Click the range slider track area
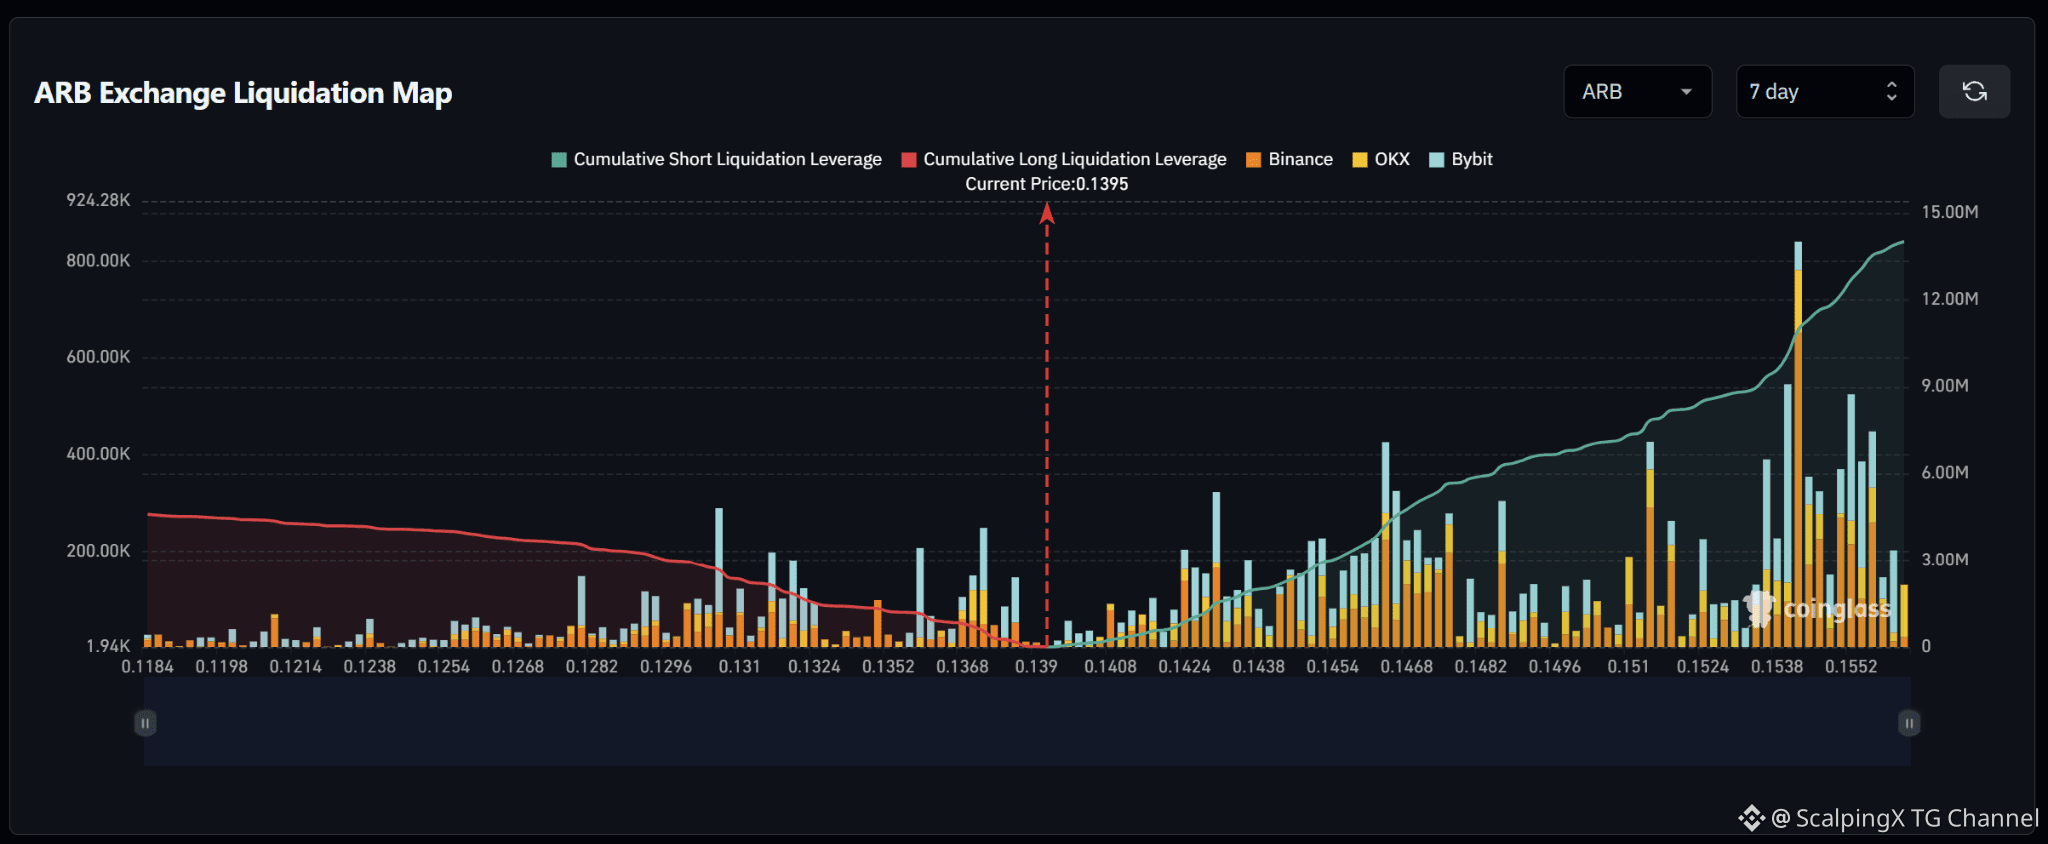Screen dimensions: 2048x844 click(1027, 722)
